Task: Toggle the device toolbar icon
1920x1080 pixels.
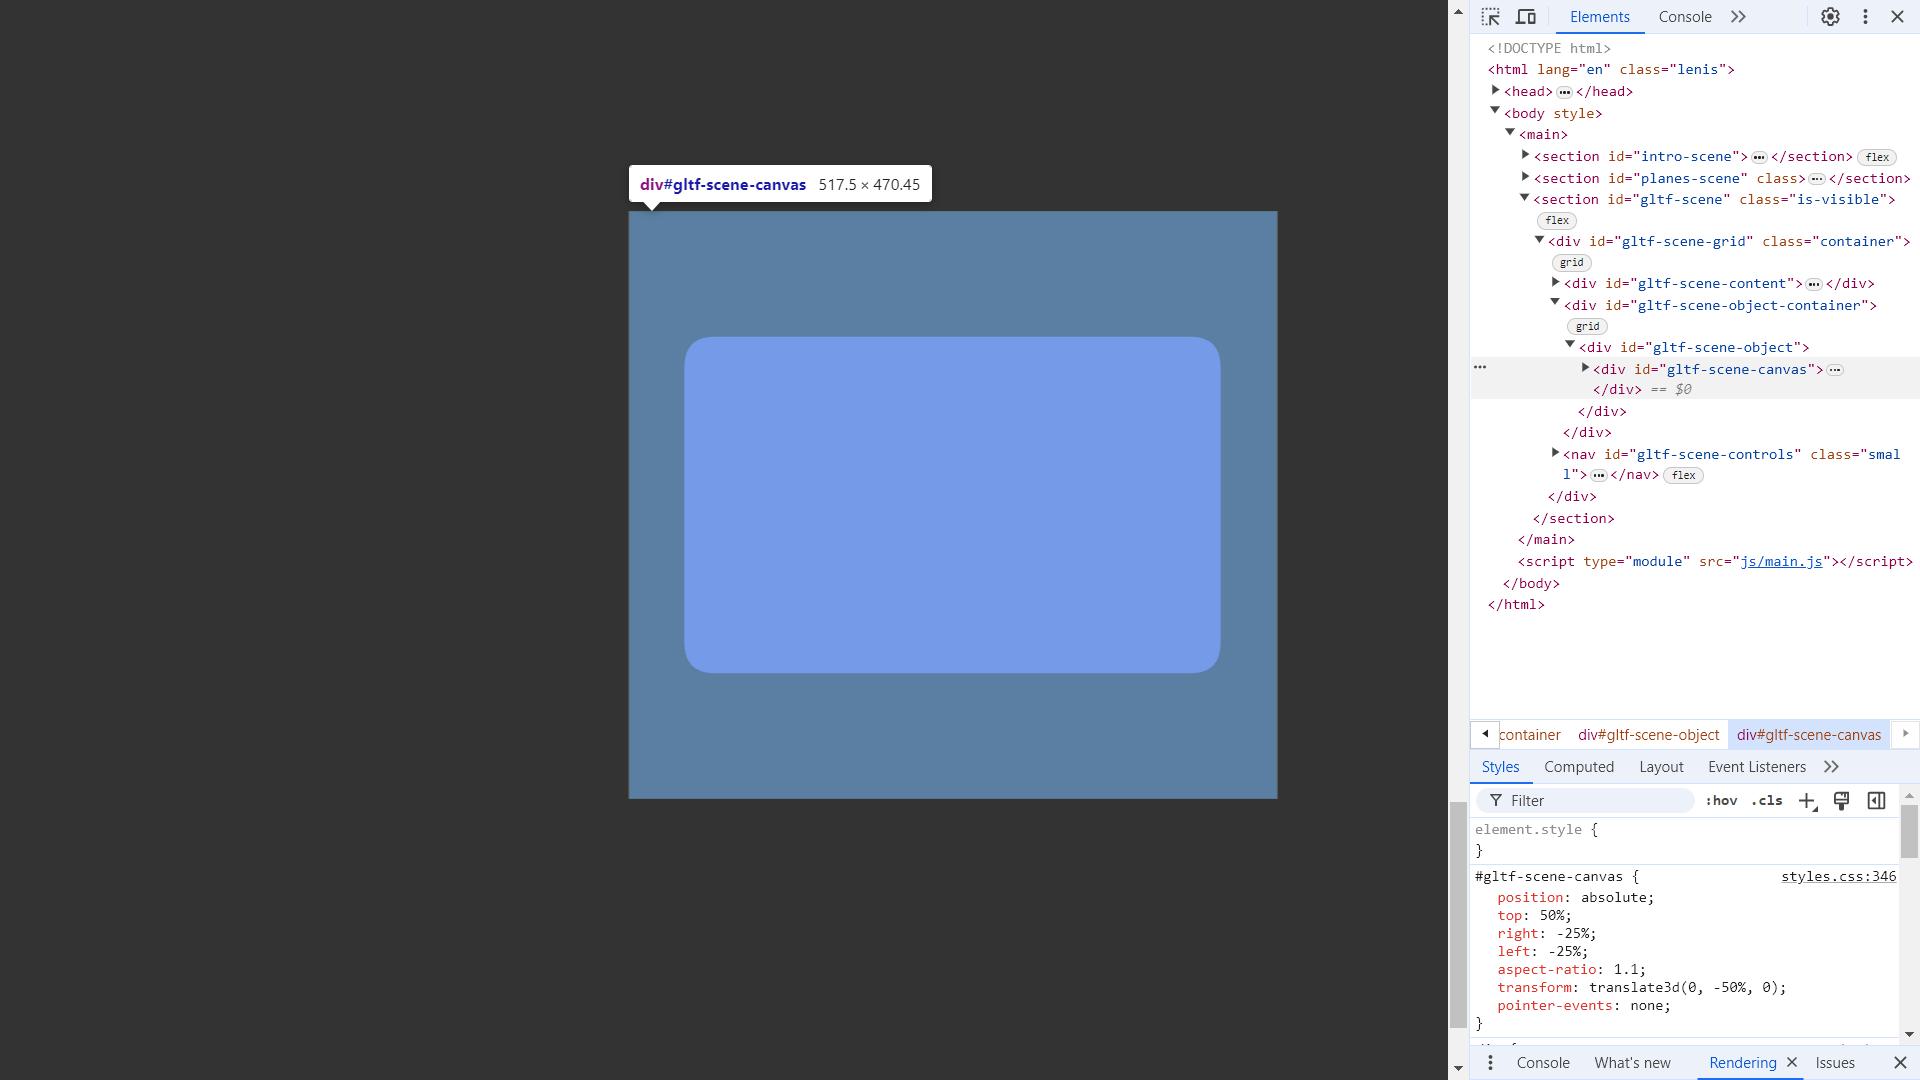Action: (x=1526, y=17)
